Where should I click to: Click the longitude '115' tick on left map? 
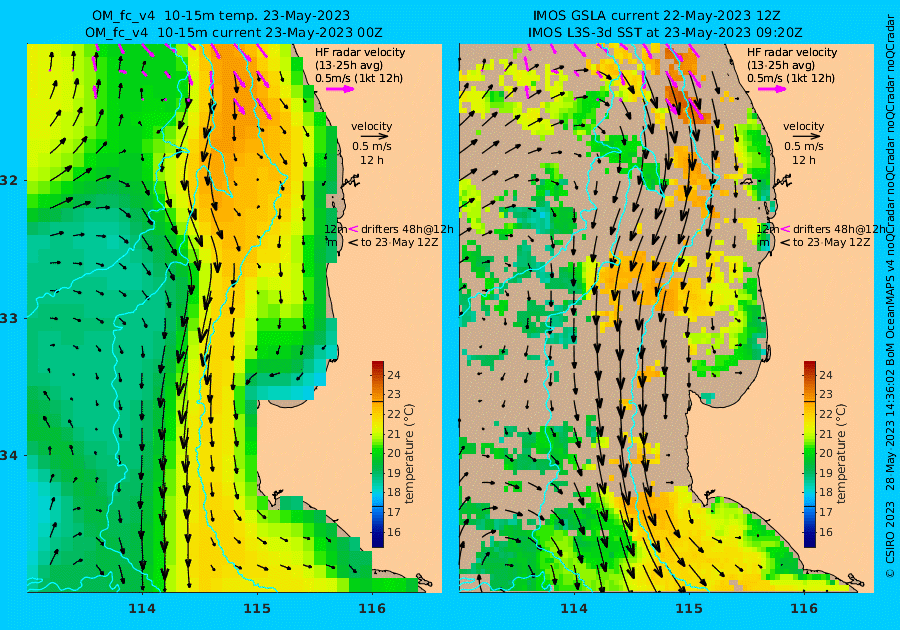257,608
